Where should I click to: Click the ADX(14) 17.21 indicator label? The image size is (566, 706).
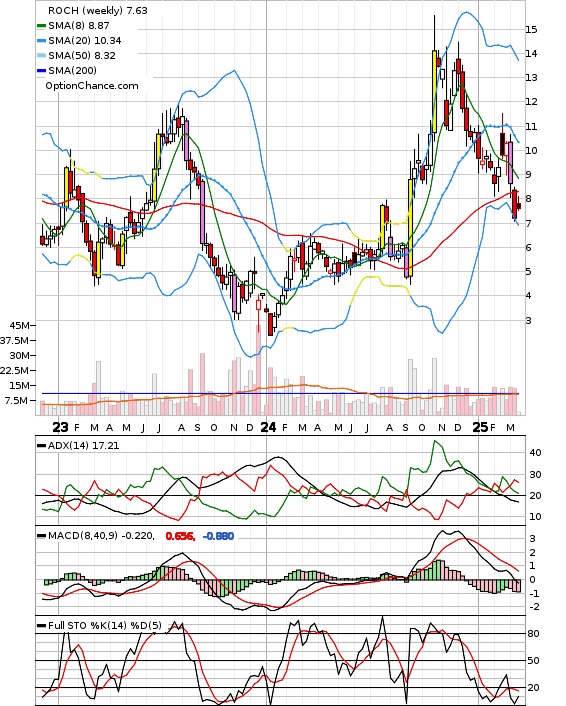[83, 445]
